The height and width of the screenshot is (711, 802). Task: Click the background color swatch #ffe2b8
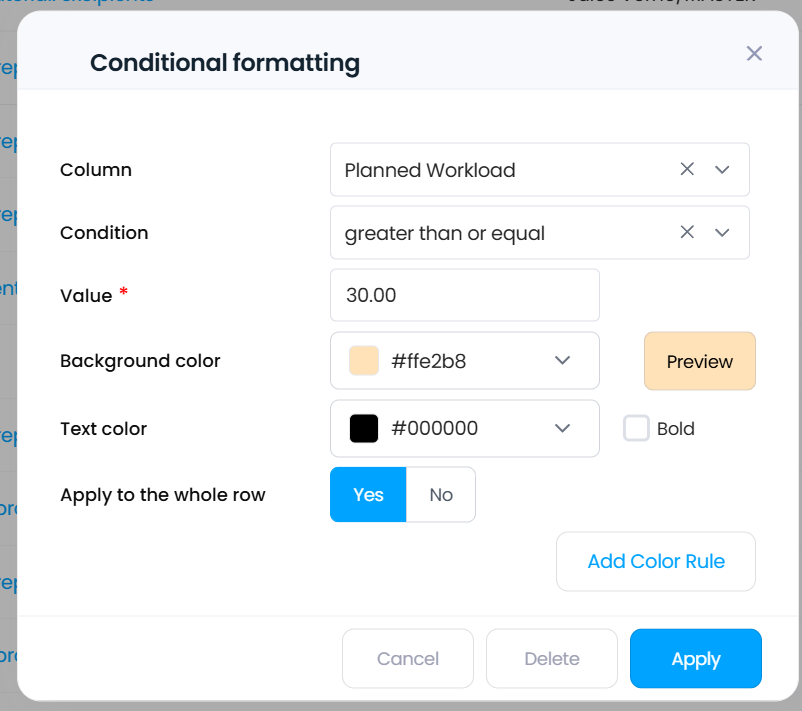coord(364,361)
